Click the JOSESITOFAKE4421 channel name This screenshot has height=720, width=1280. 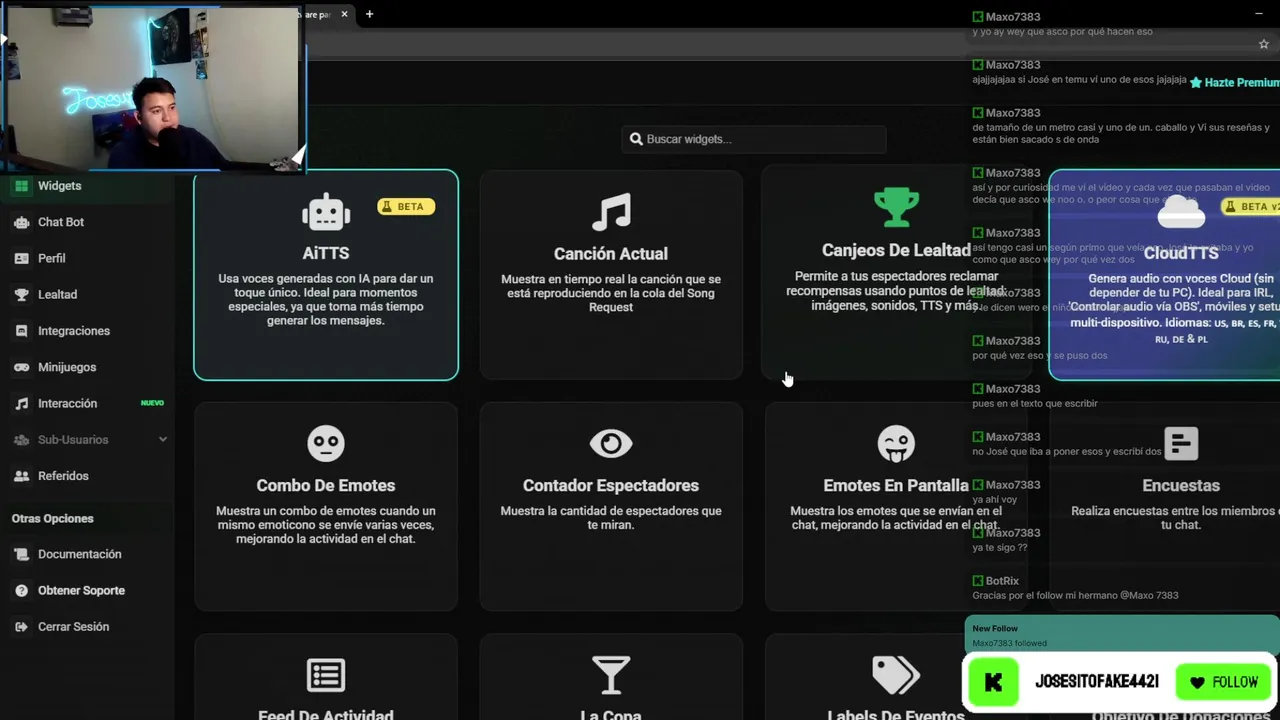(1097, 682)
